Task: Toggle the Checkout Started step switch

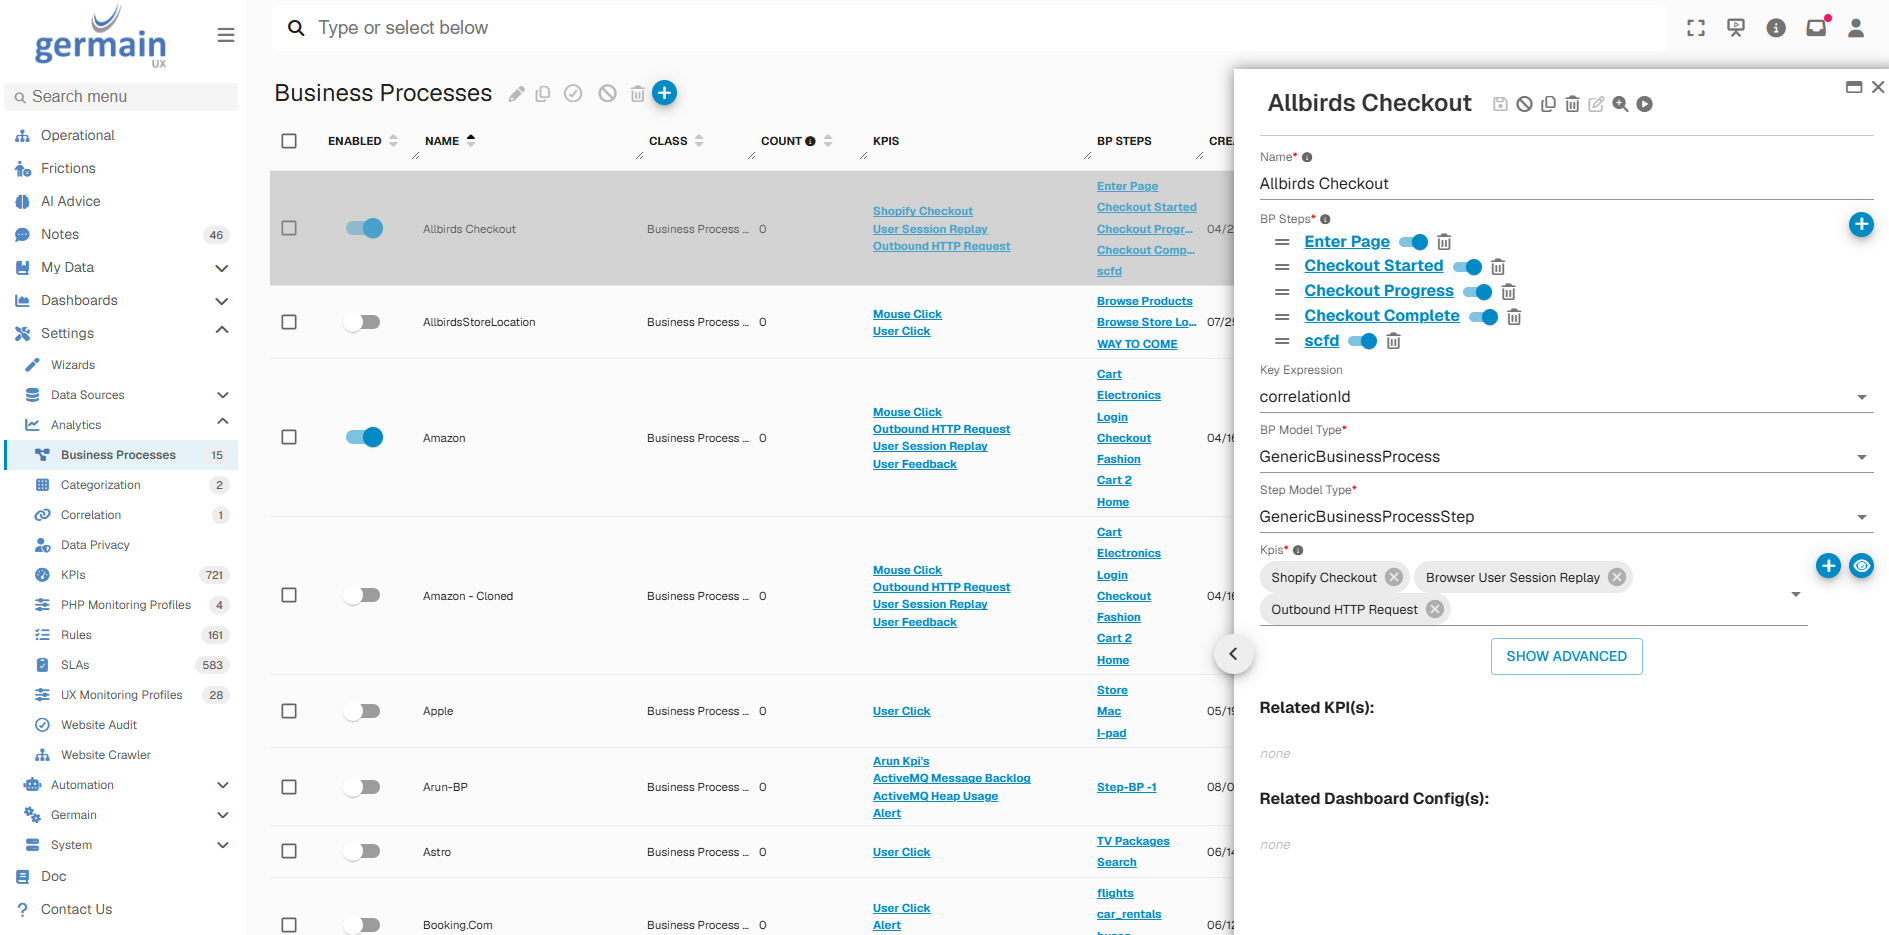Action: coord(1467,267)
